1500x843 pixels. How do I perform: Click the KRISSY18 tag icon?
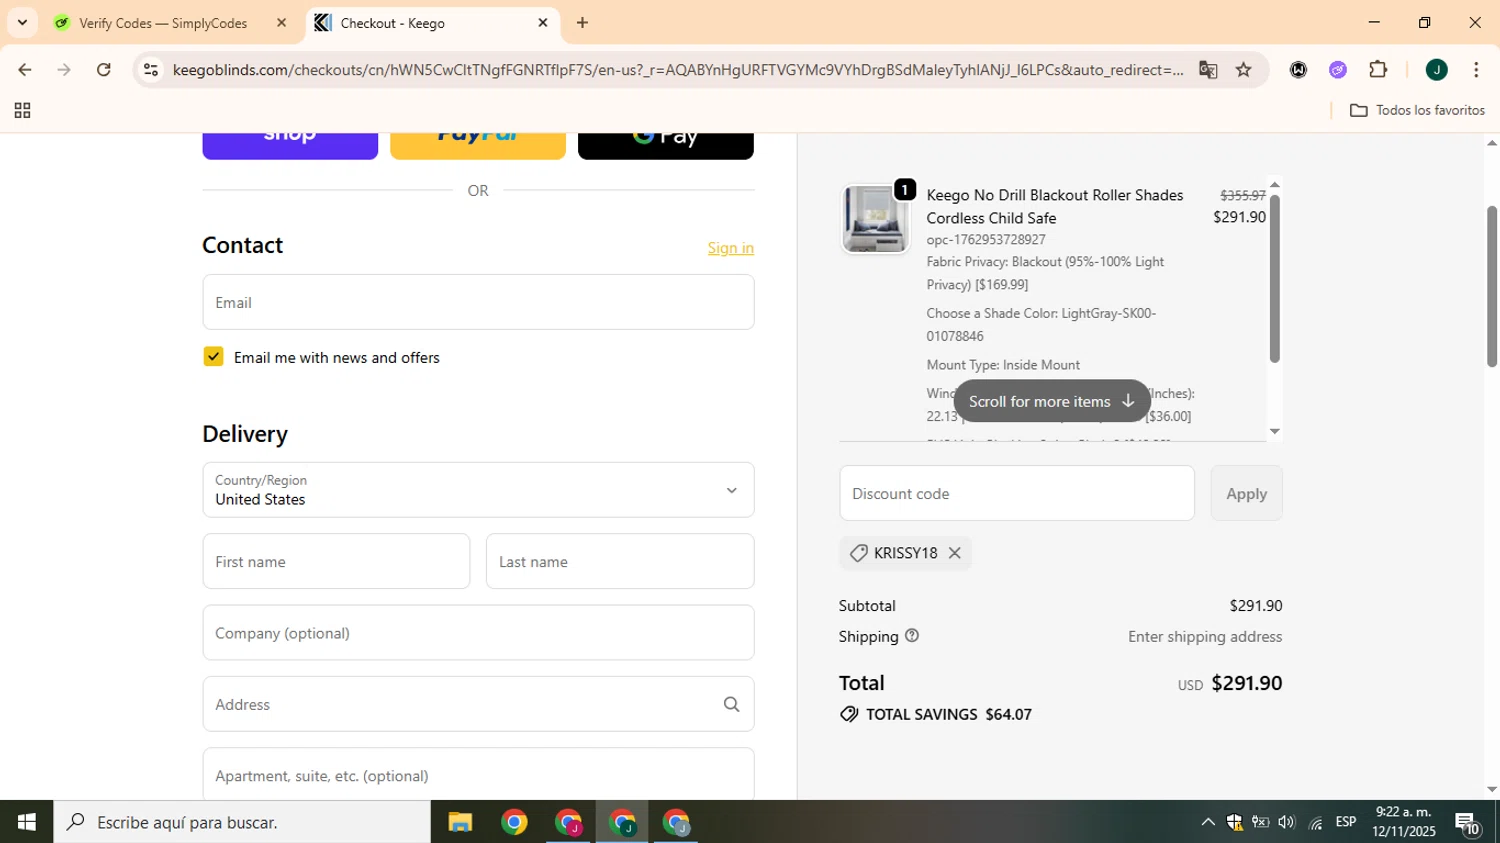point(858,553)
